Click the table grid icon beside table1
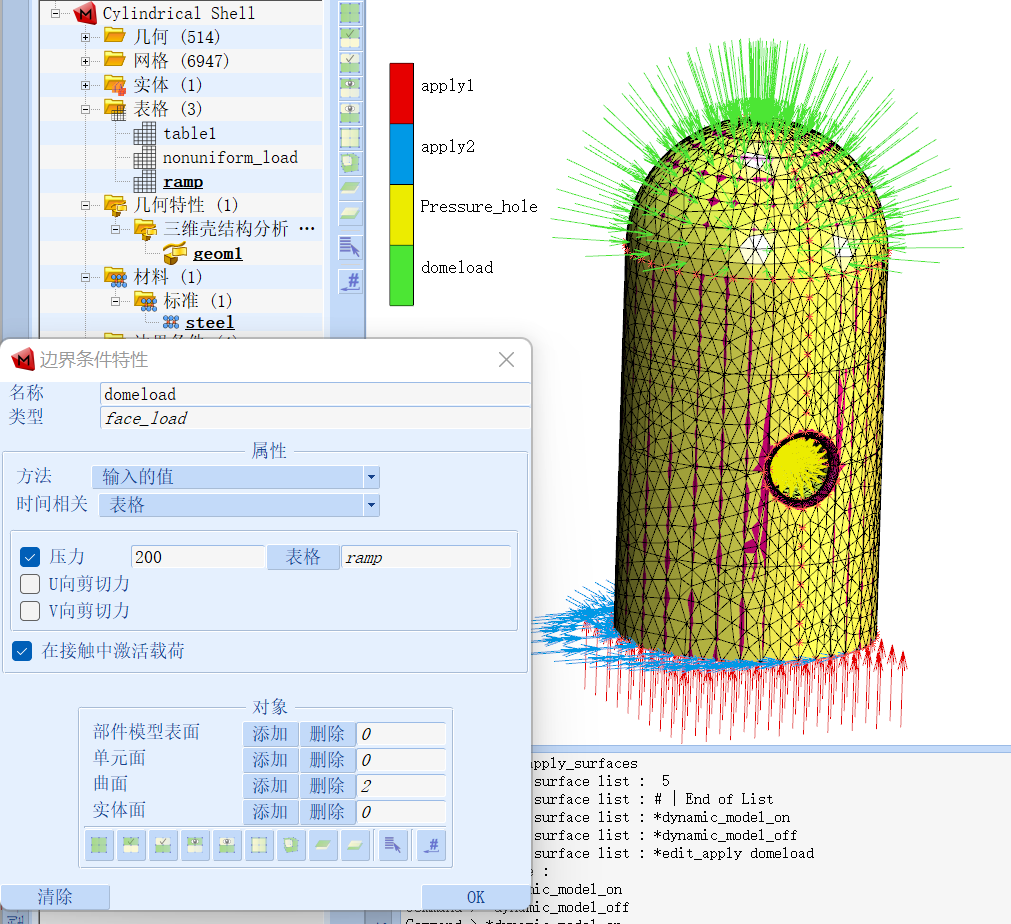This screenshot has height=924, width=1011. pos(146,133)
